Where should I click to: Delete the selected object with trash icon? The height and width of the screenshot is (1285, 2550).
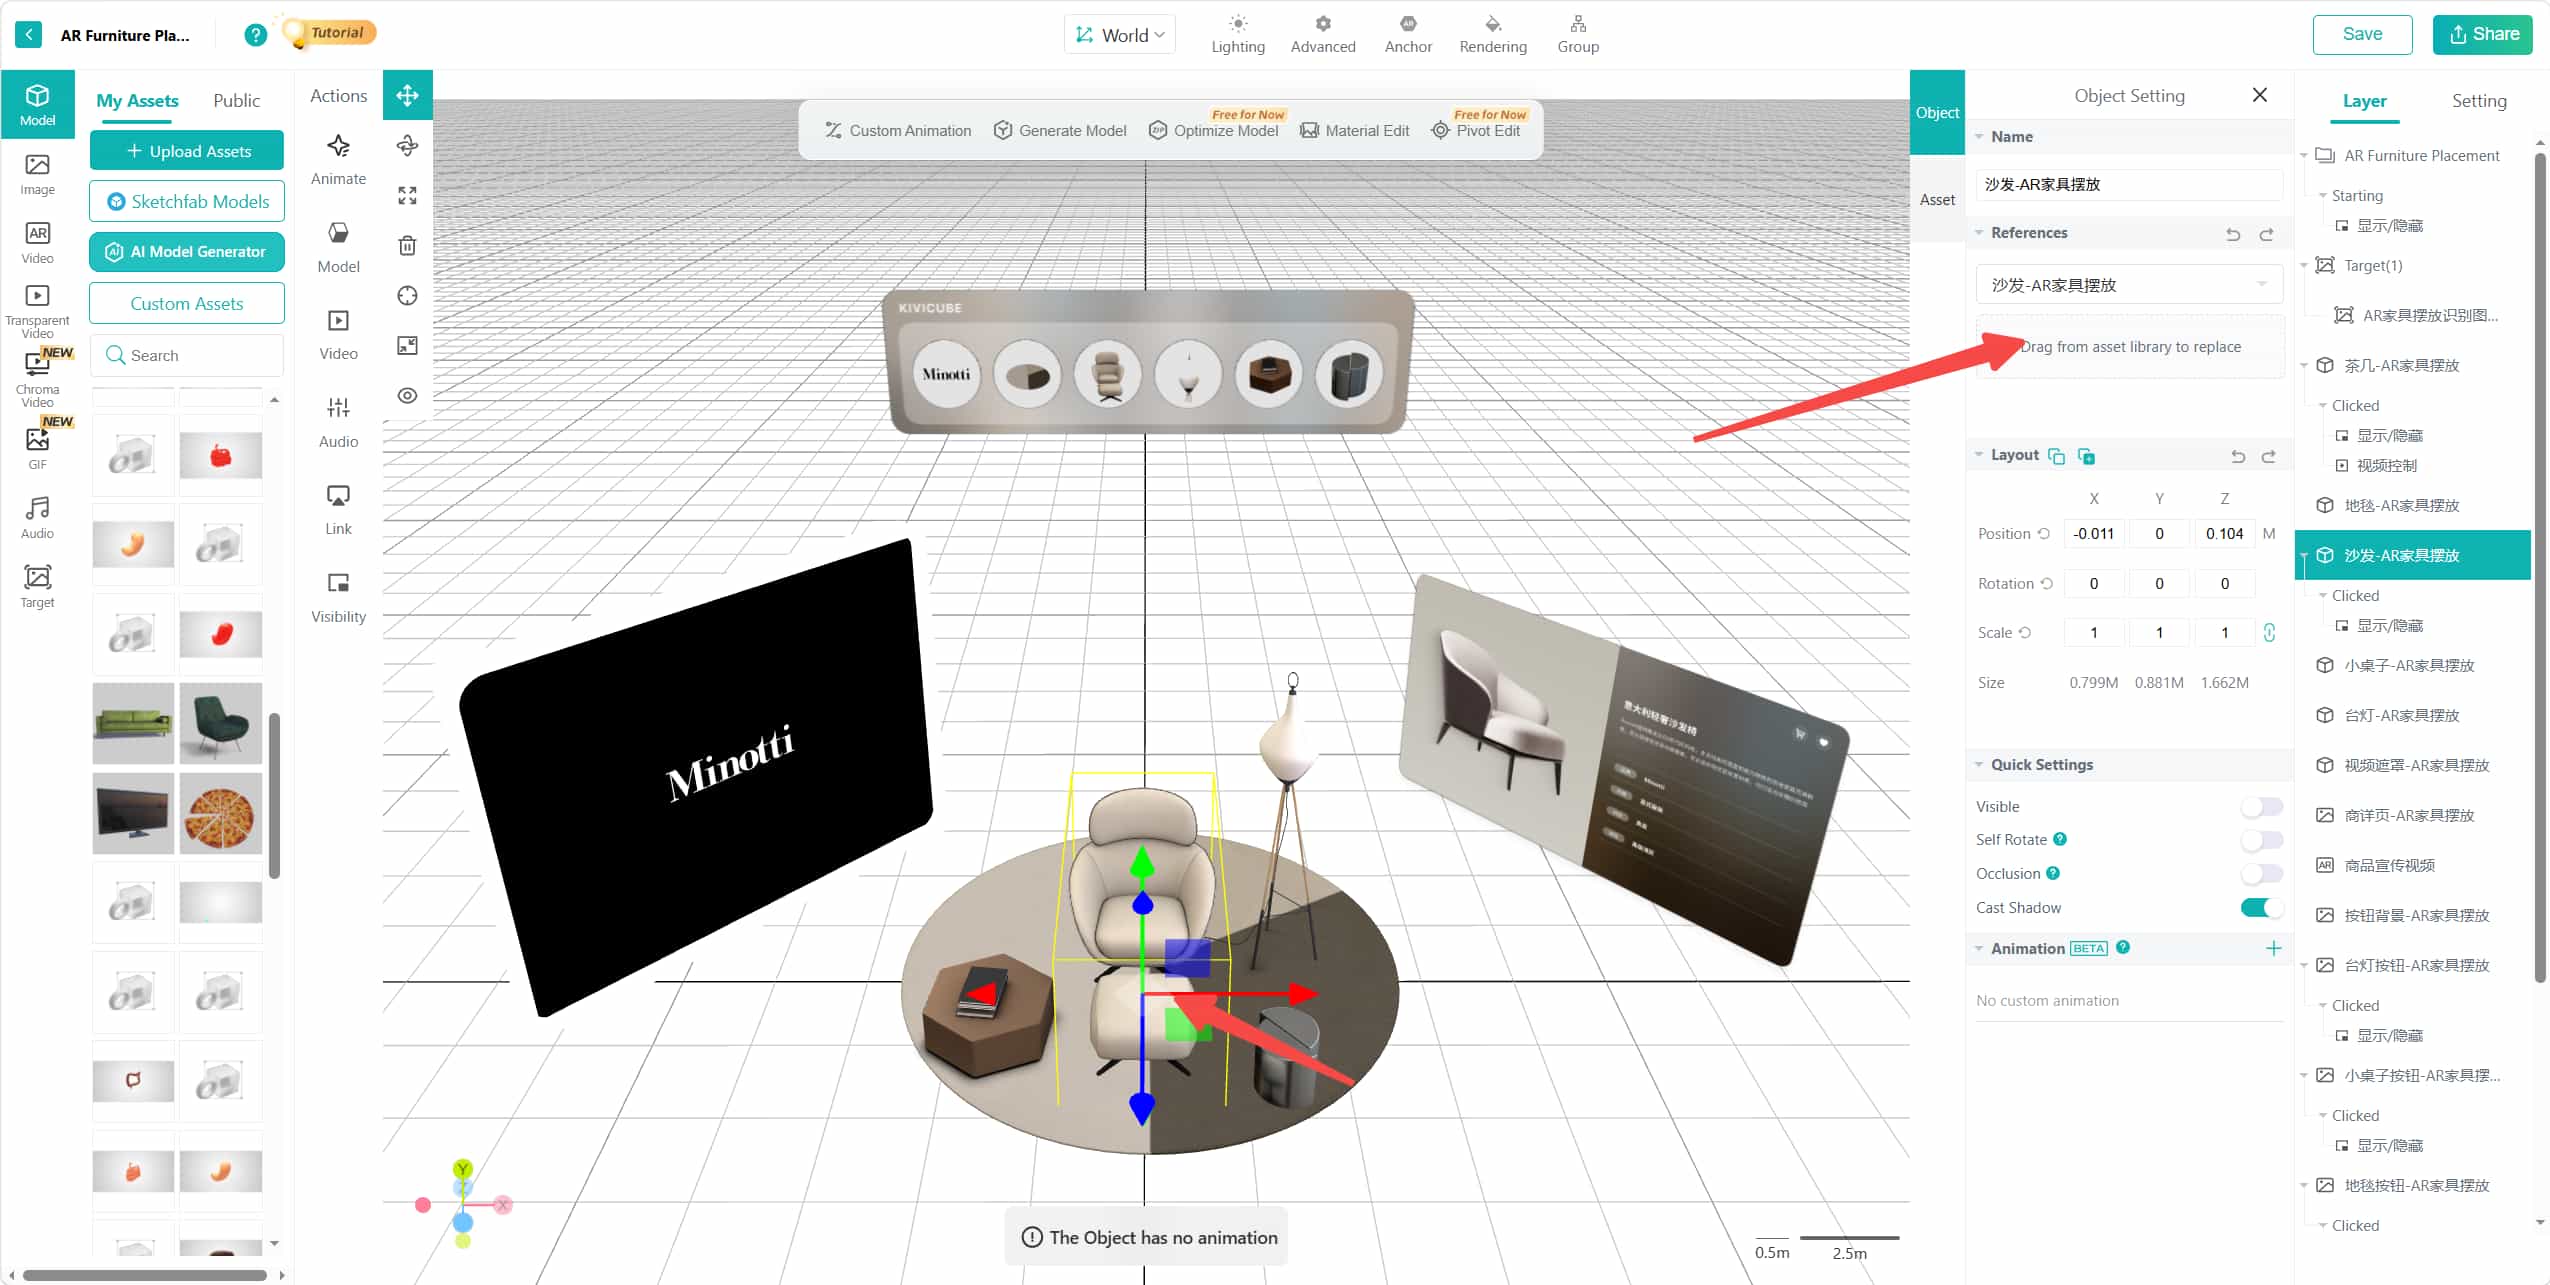click(407, 246)
